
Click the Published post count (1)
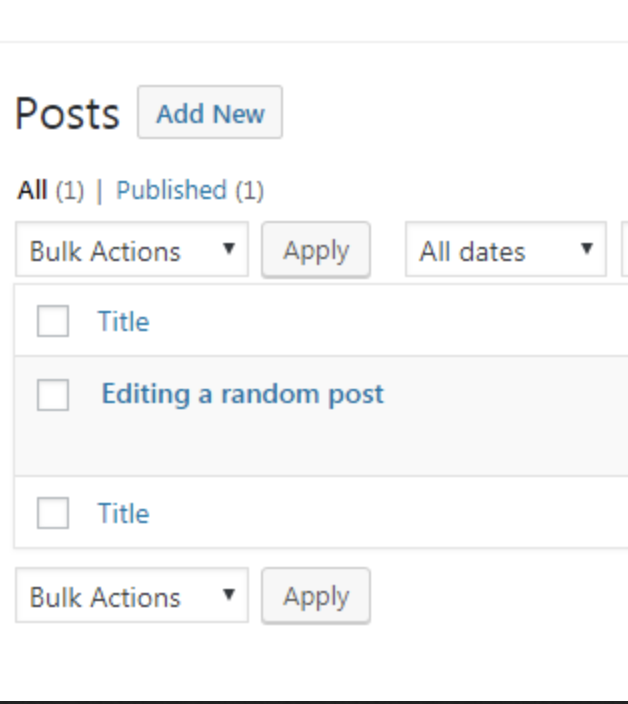click(x=249, y=190)
